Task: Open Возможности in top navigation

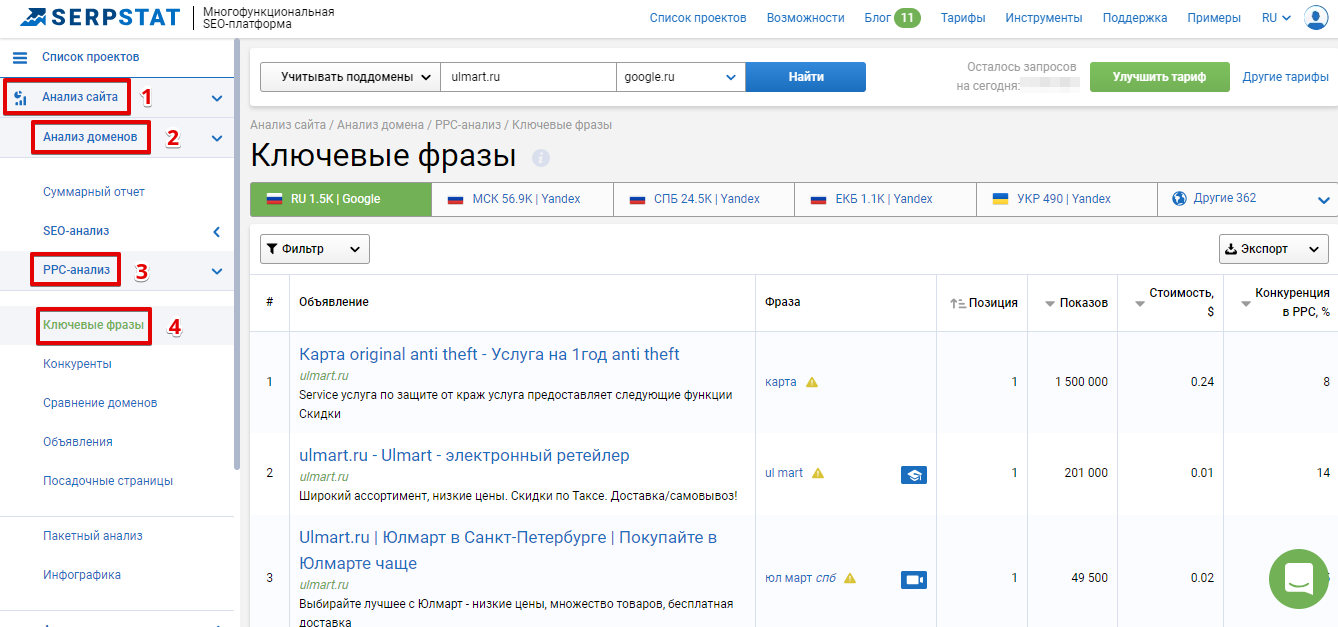Action: tap(806, 18)
